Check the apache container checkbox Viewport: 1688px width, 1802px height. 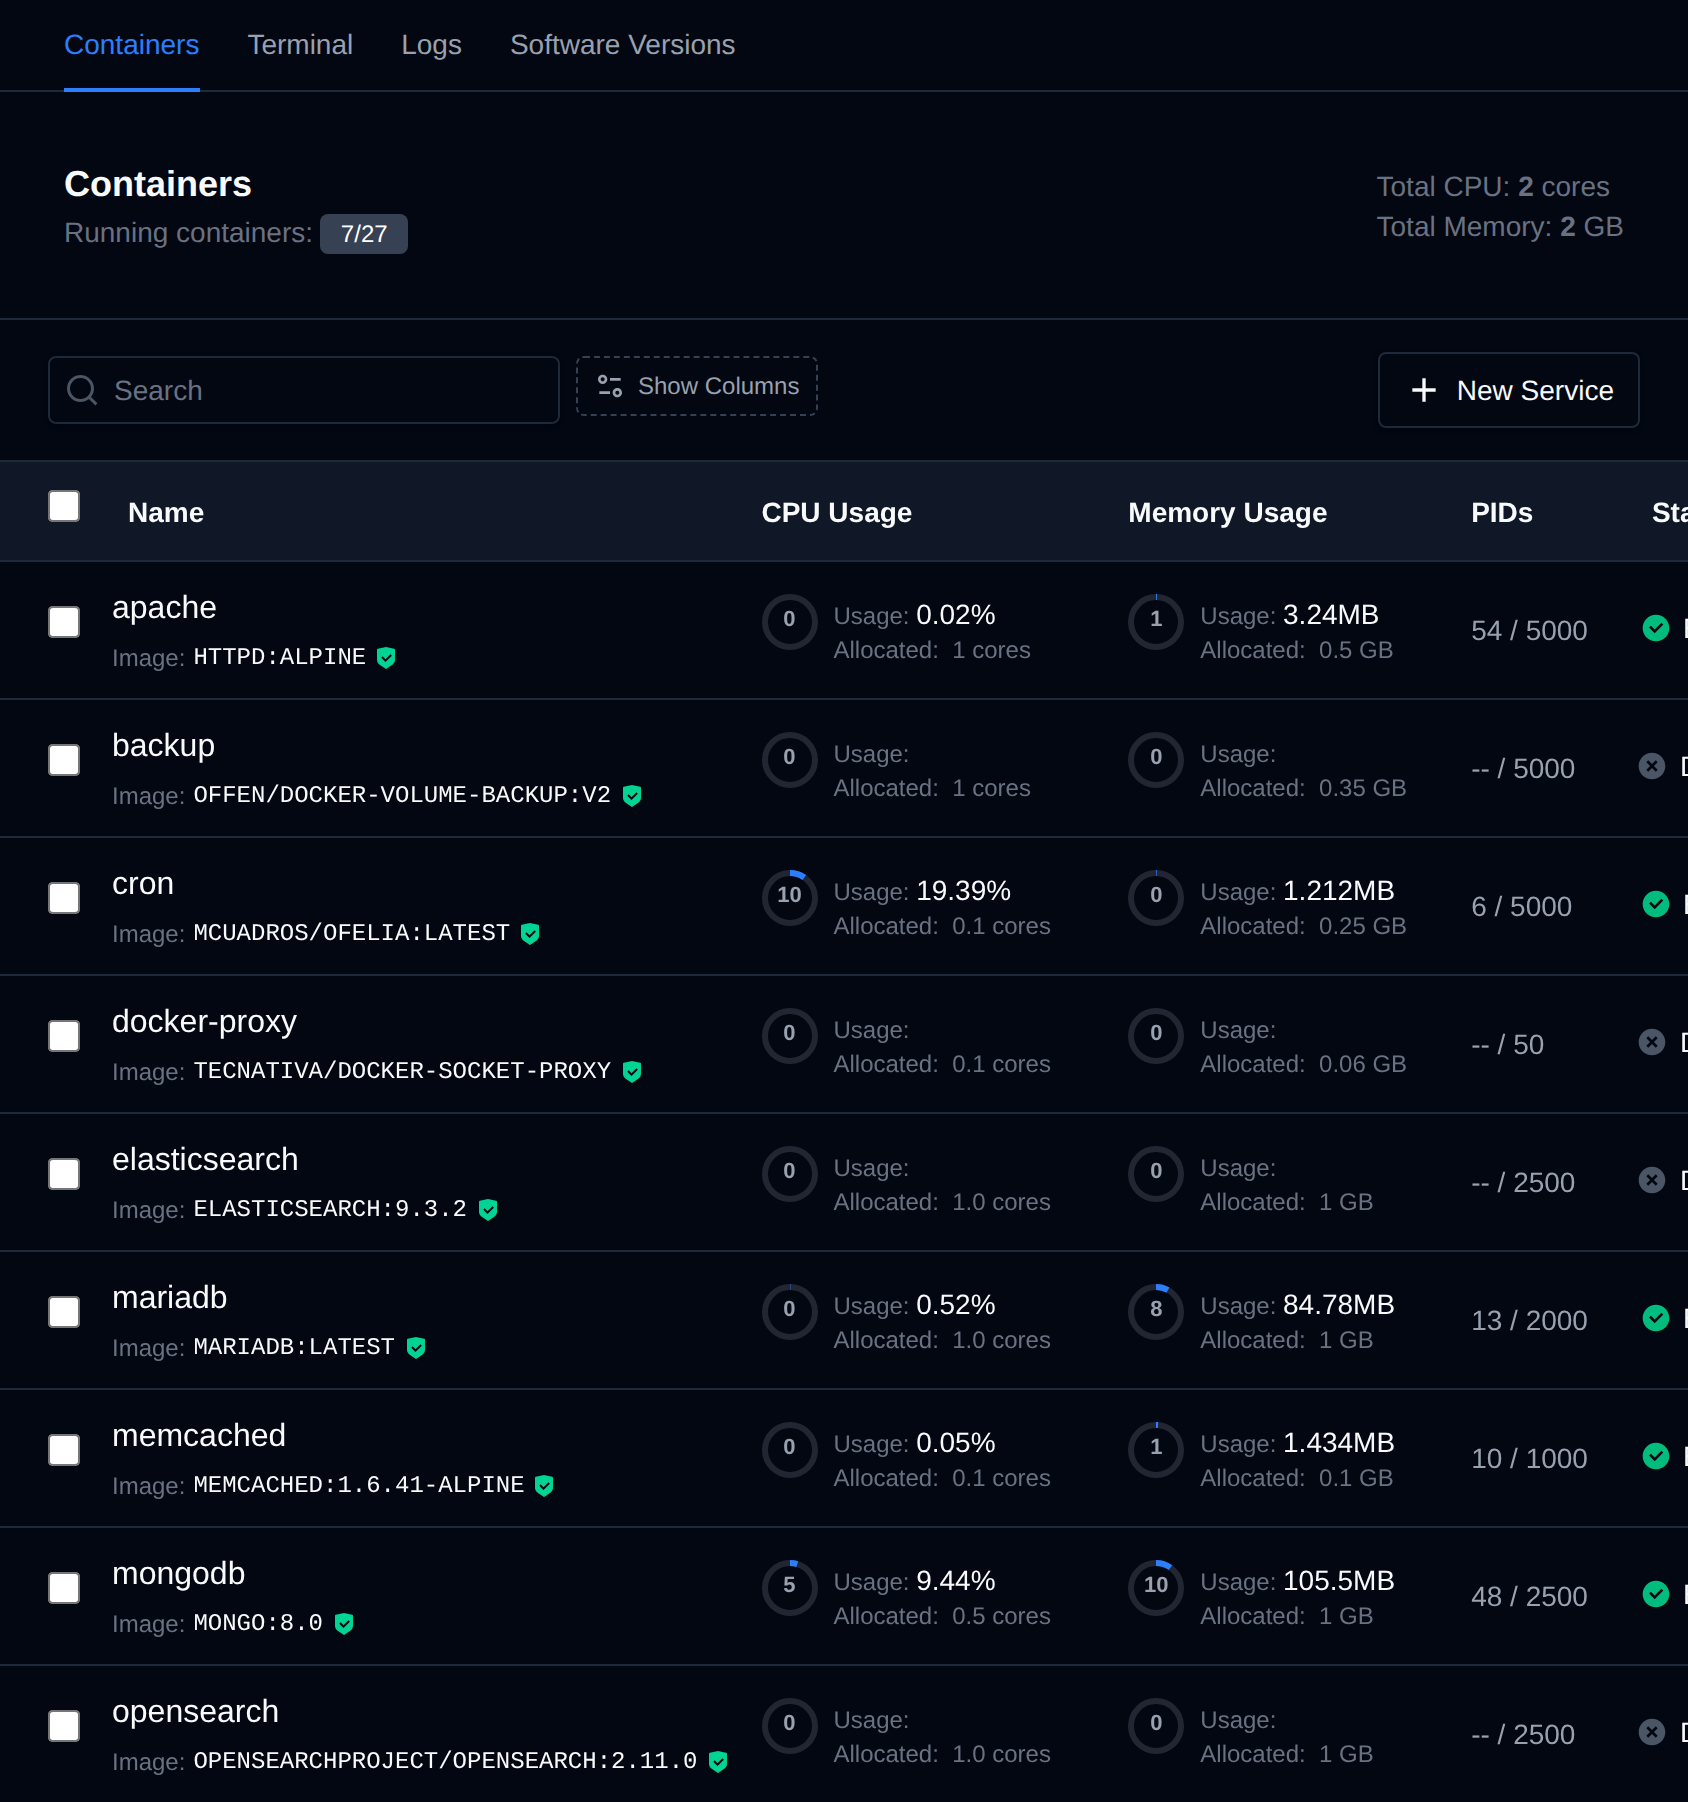click(64, 622)
